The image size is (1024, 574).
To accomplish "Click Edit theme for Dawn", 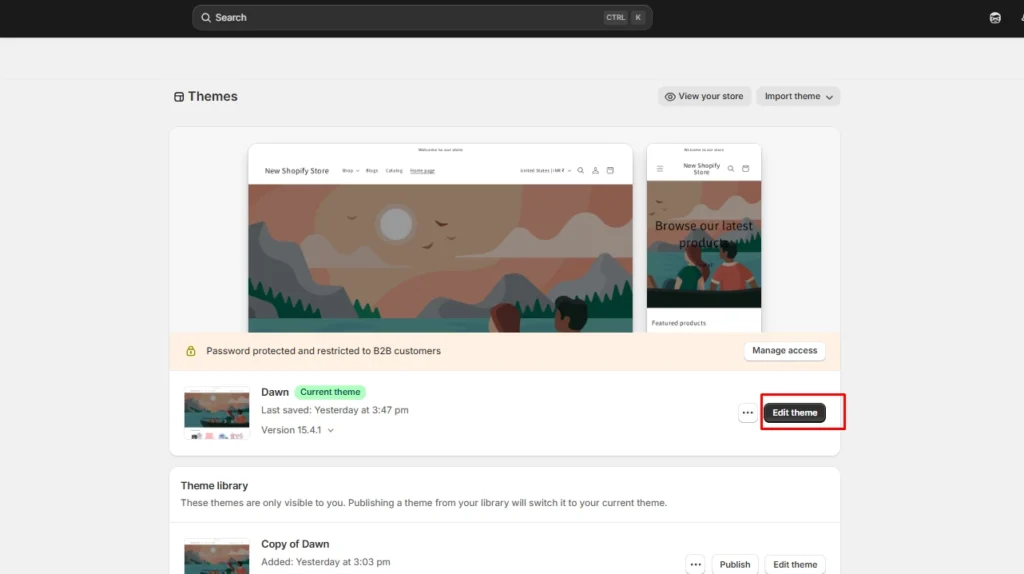I will click(795, 413).
